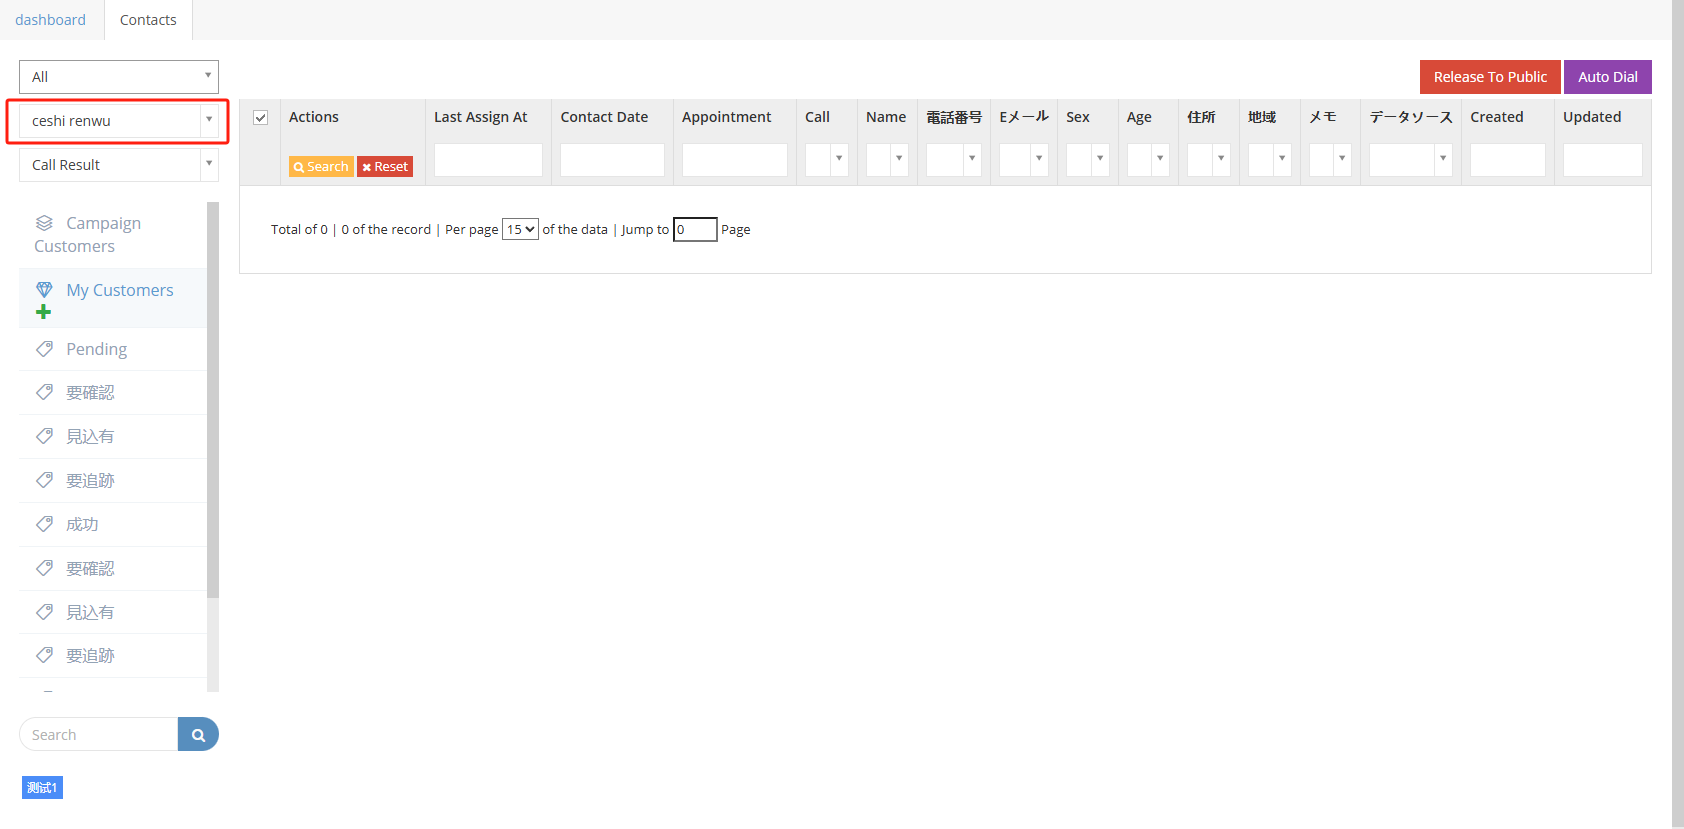Viewport: 1684px width, 829px height.
Task: Click the Last Assign At filter field
Action: 488,160
